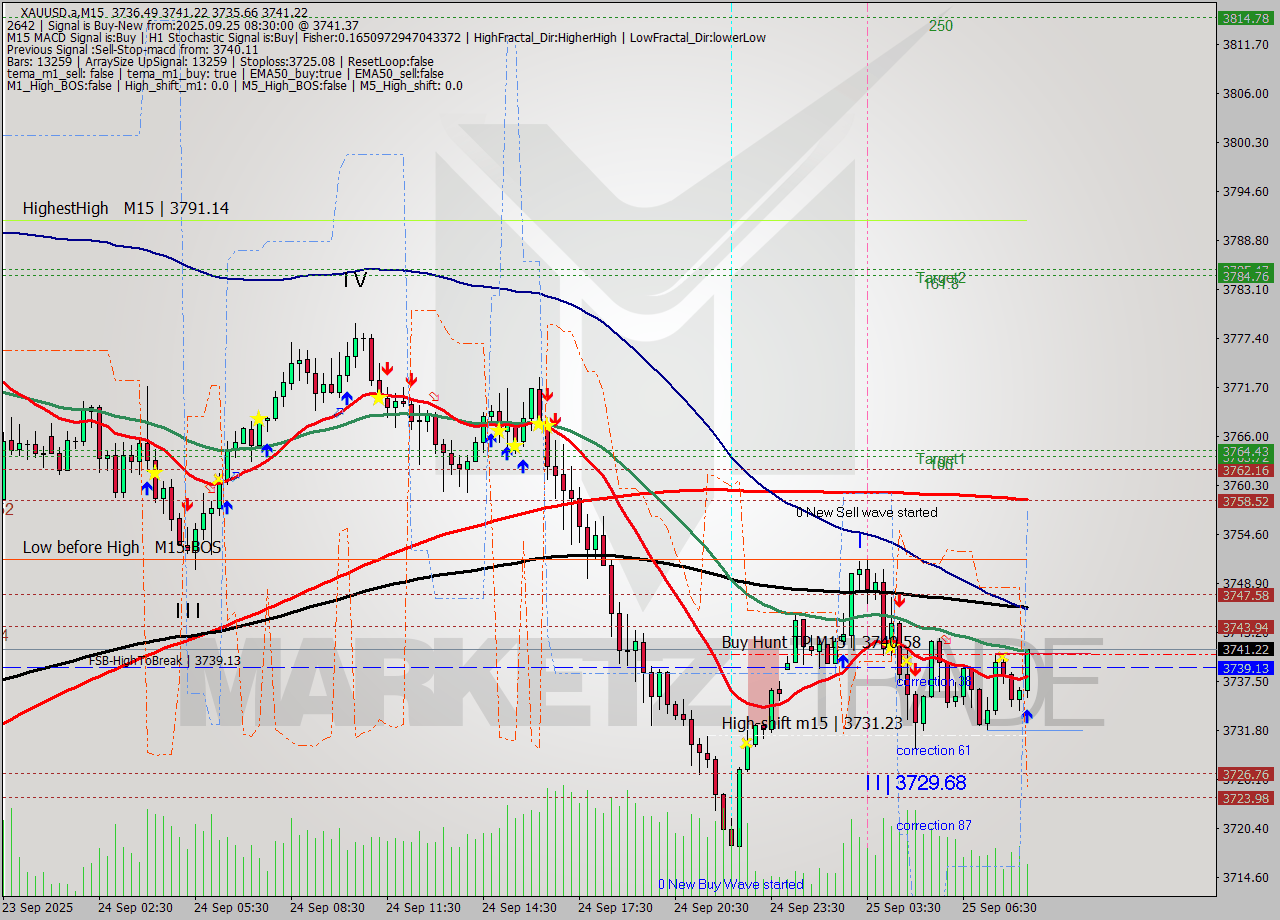
Task: Click the red sell arrow near 24 Sep 11:30
Action: tap(411, 380)
